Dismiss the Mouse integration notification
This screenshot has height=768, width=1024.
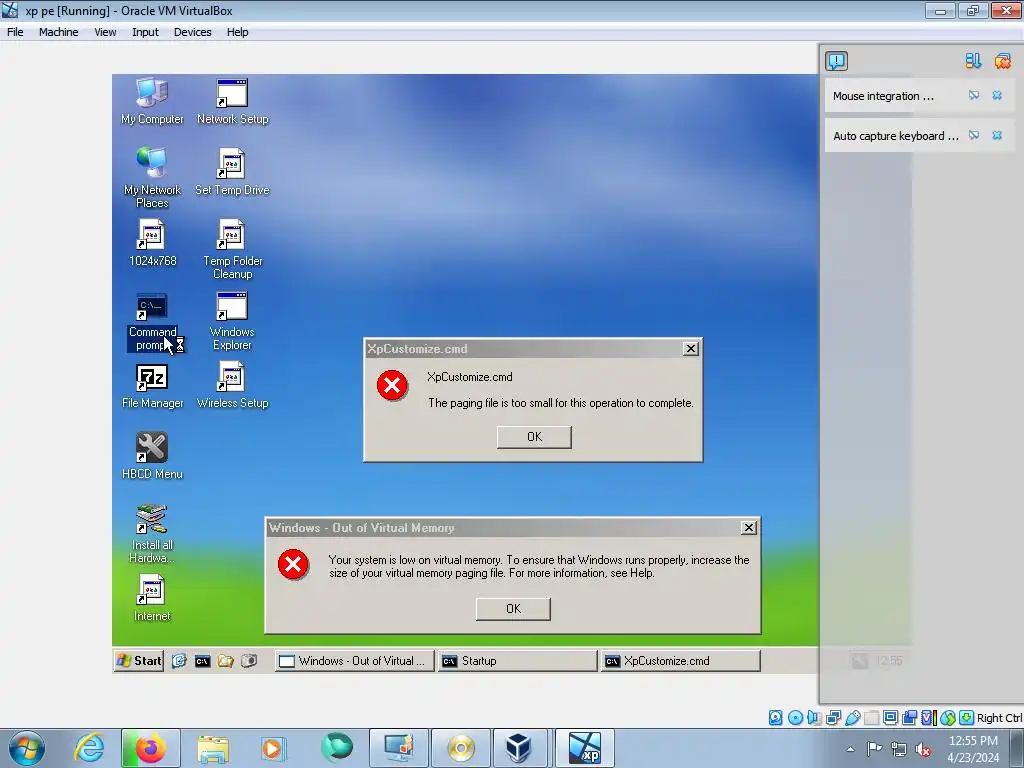[997, 95]
